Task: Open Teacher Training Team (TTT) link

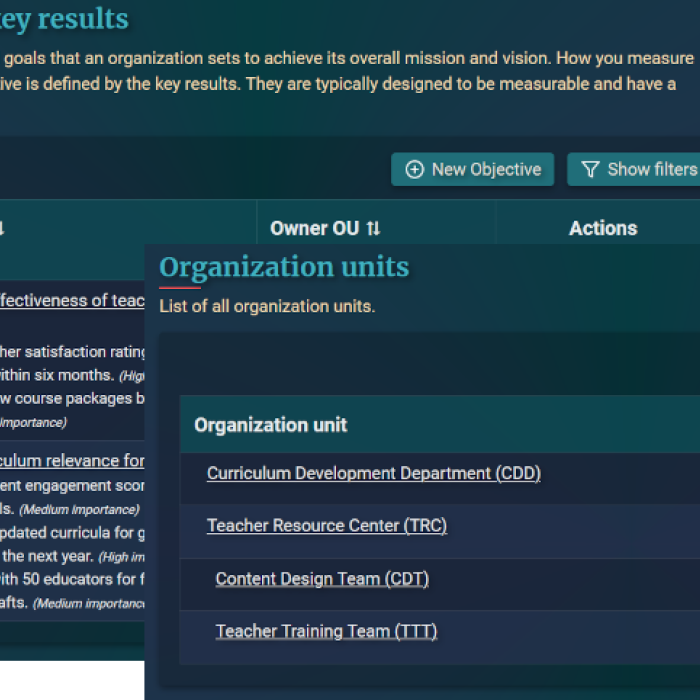Action: 326,631
